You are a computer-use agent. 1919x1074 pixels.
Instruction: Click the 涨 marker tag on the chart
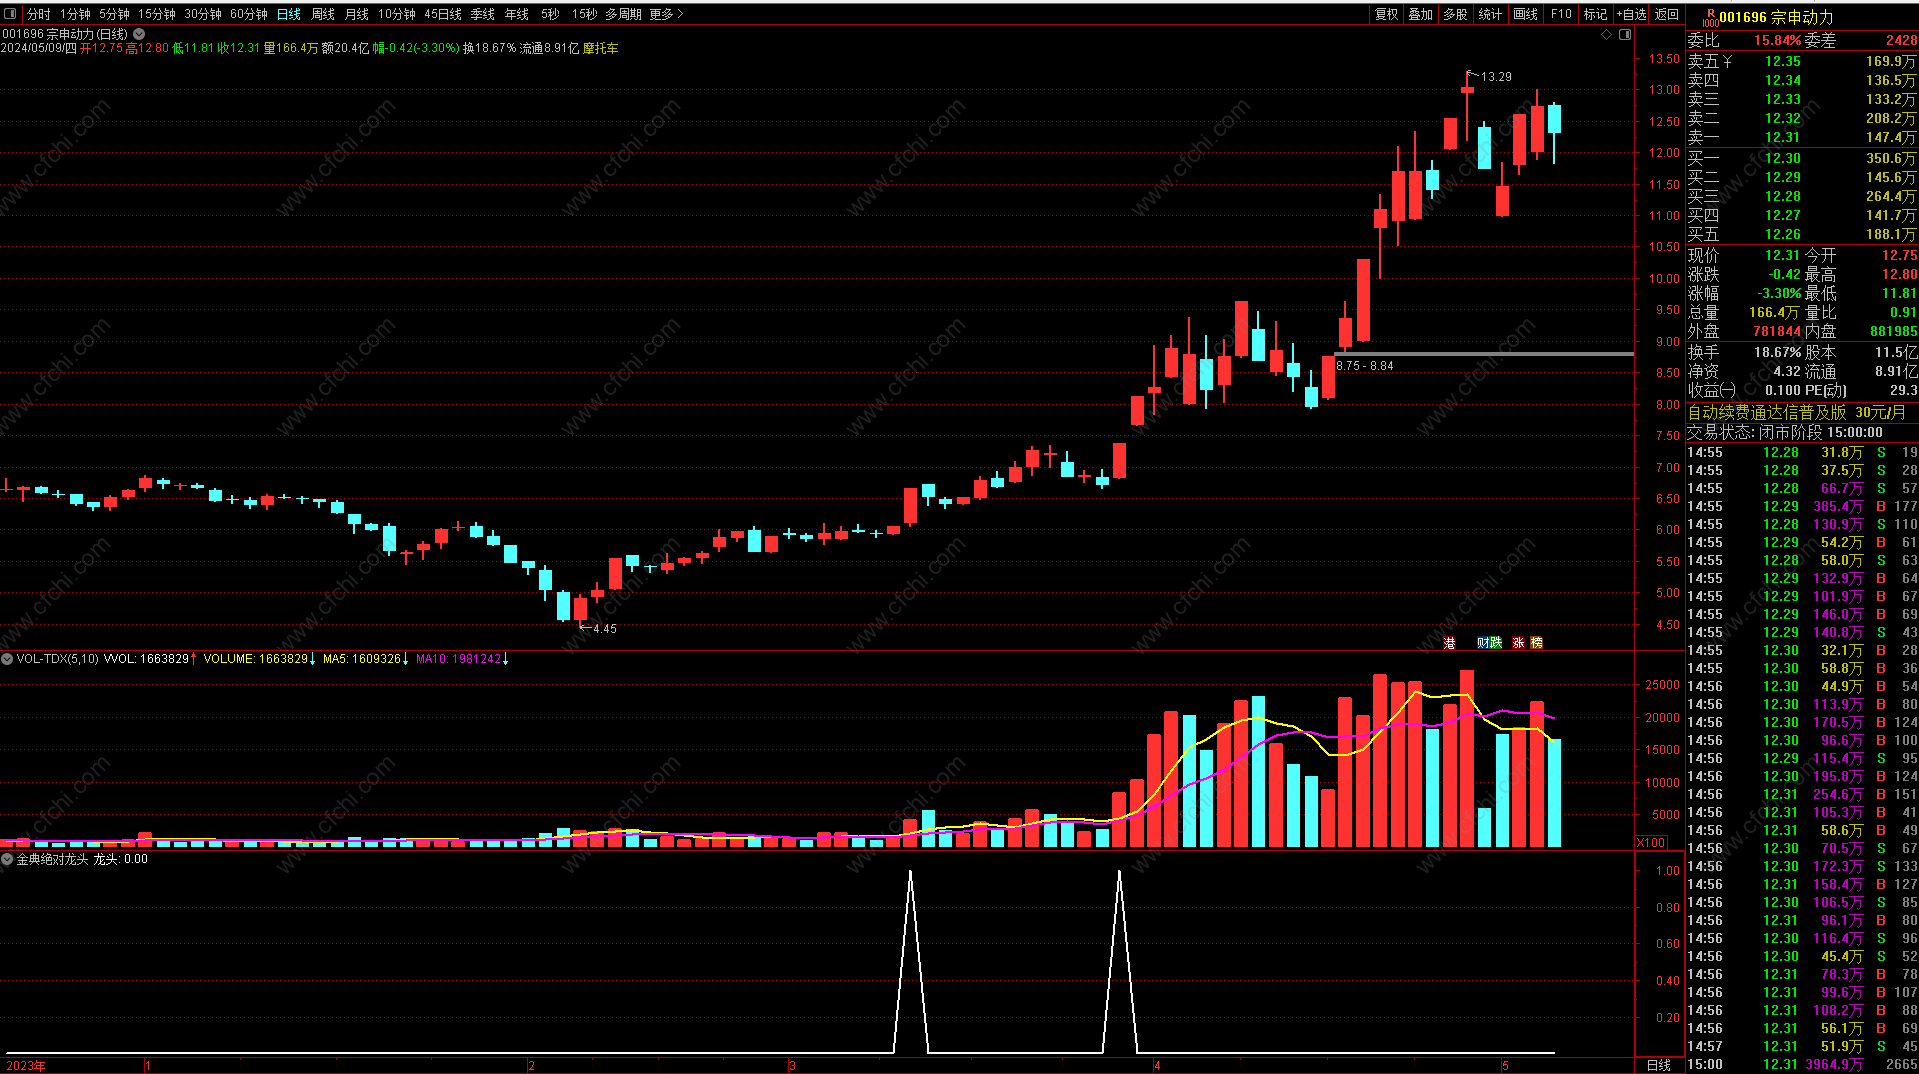1519,643
